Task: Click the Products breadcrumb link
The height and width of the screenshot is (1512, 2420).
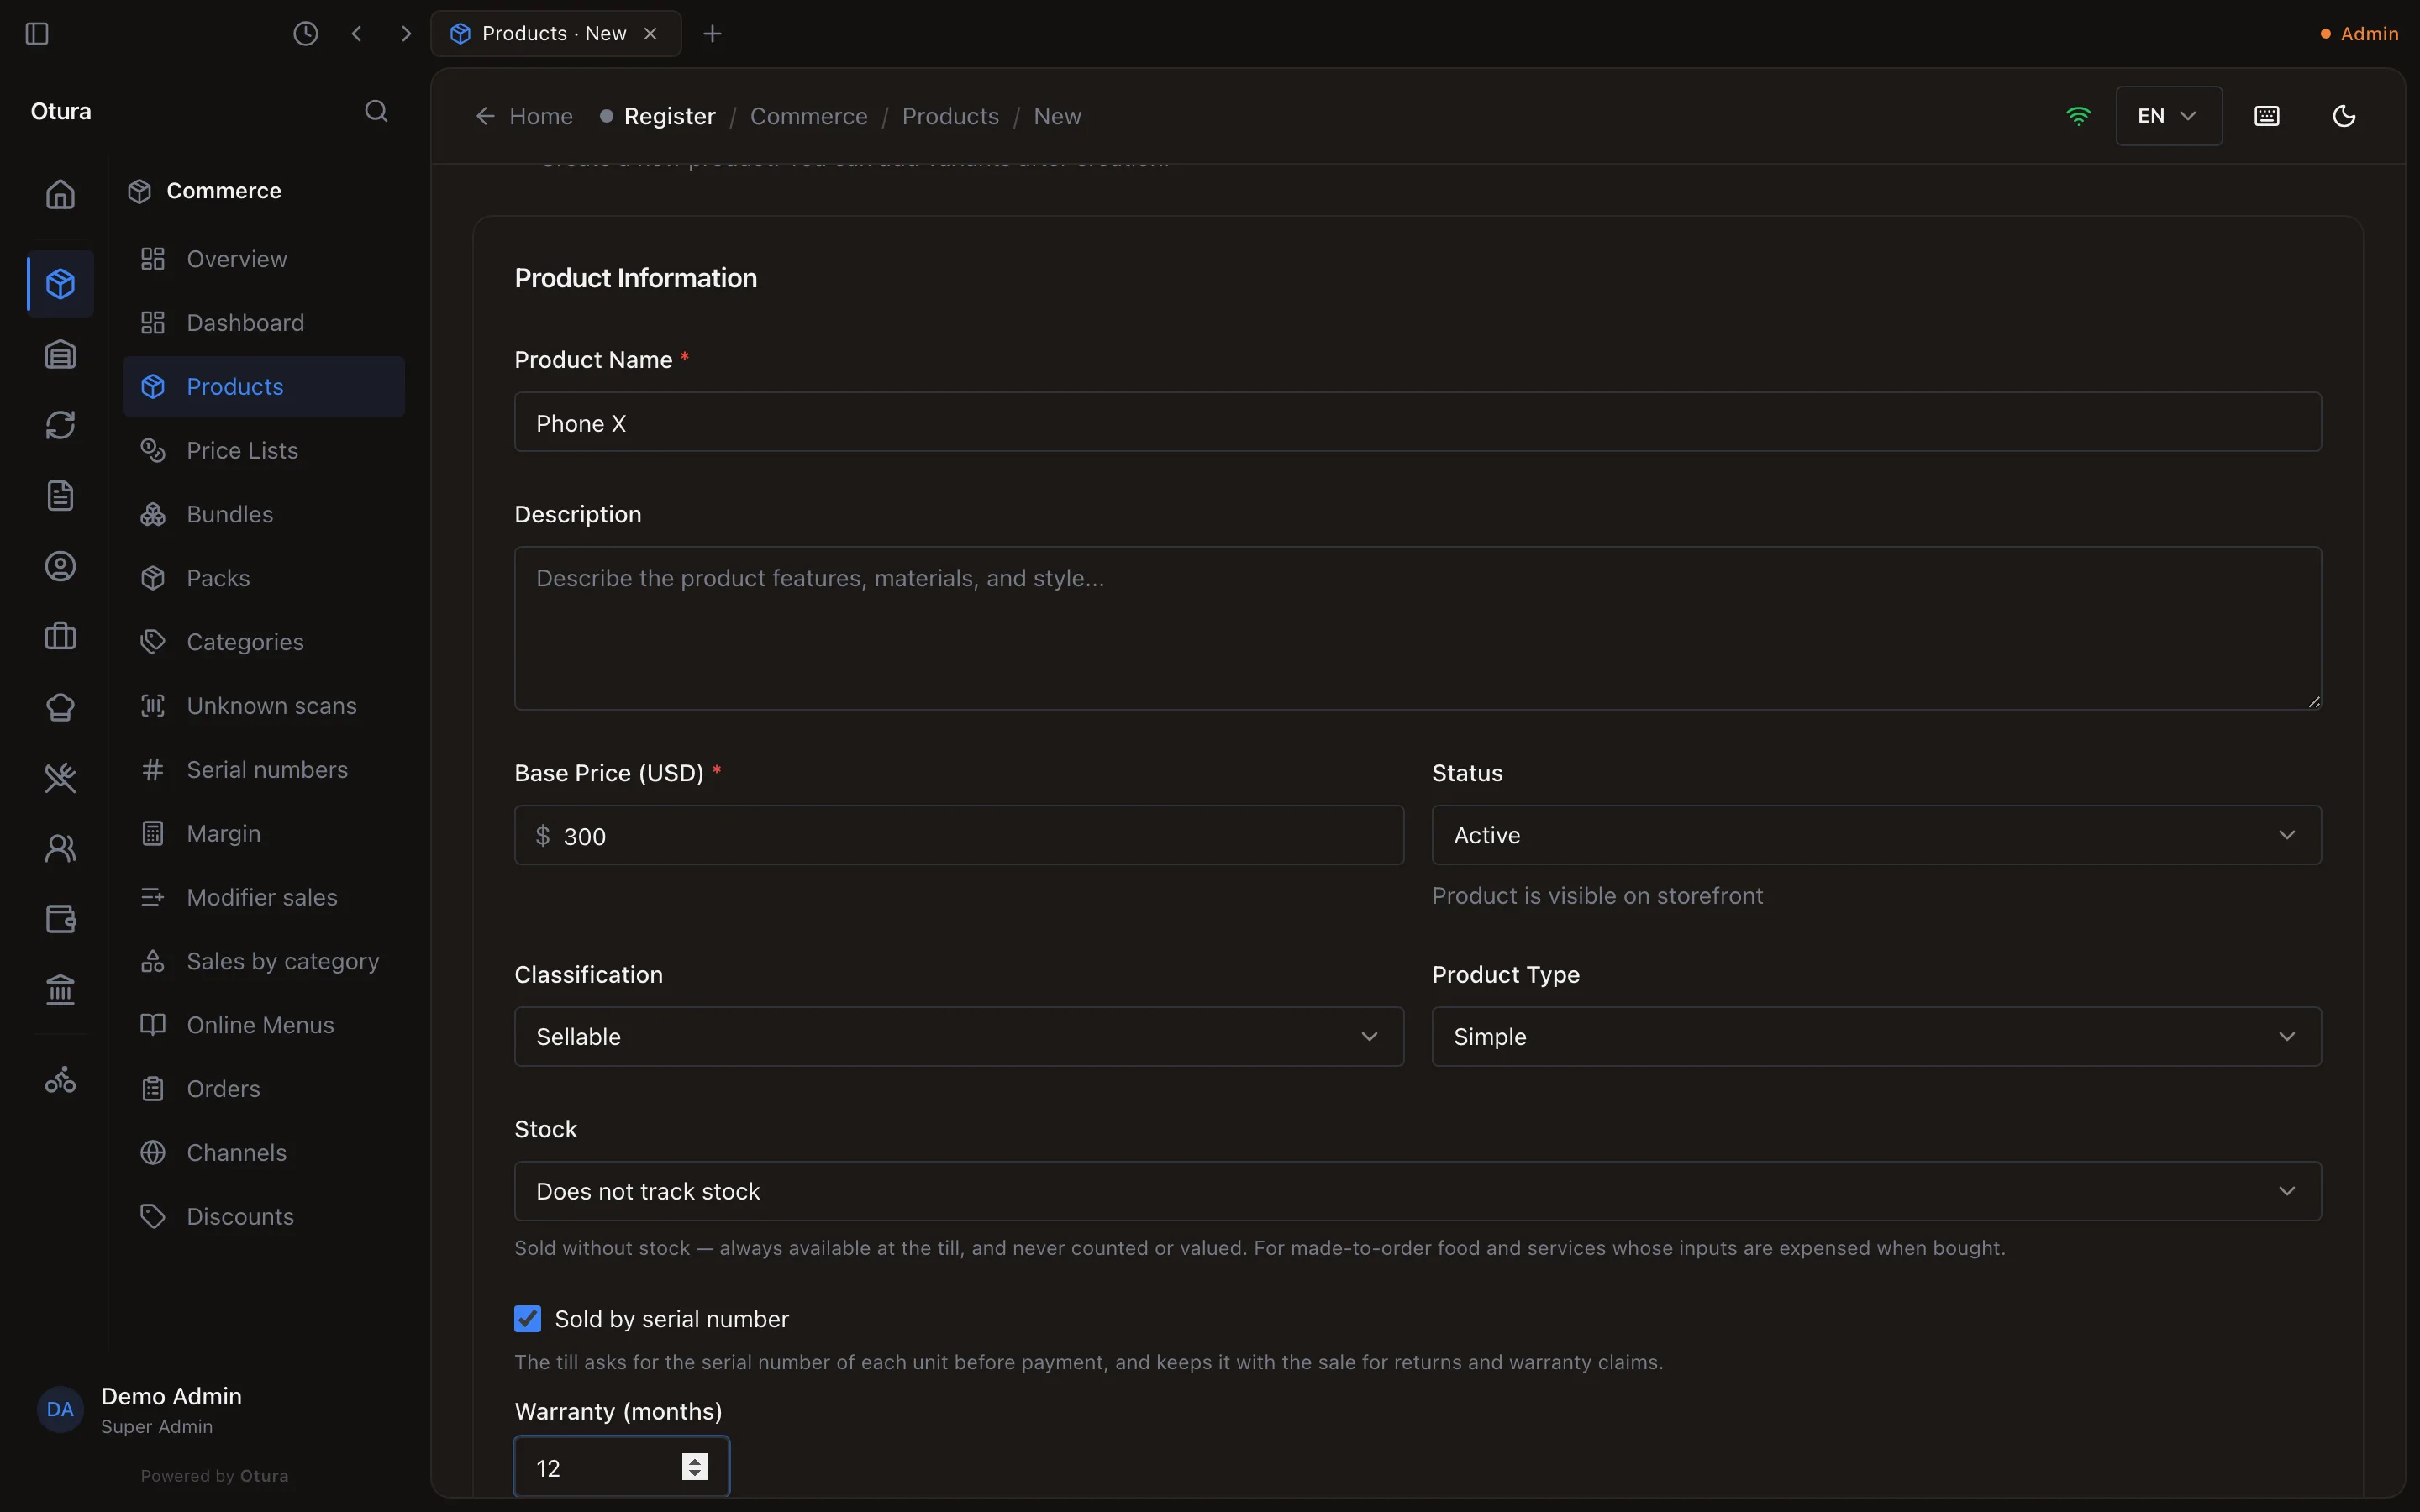Action: pos(950,116)
